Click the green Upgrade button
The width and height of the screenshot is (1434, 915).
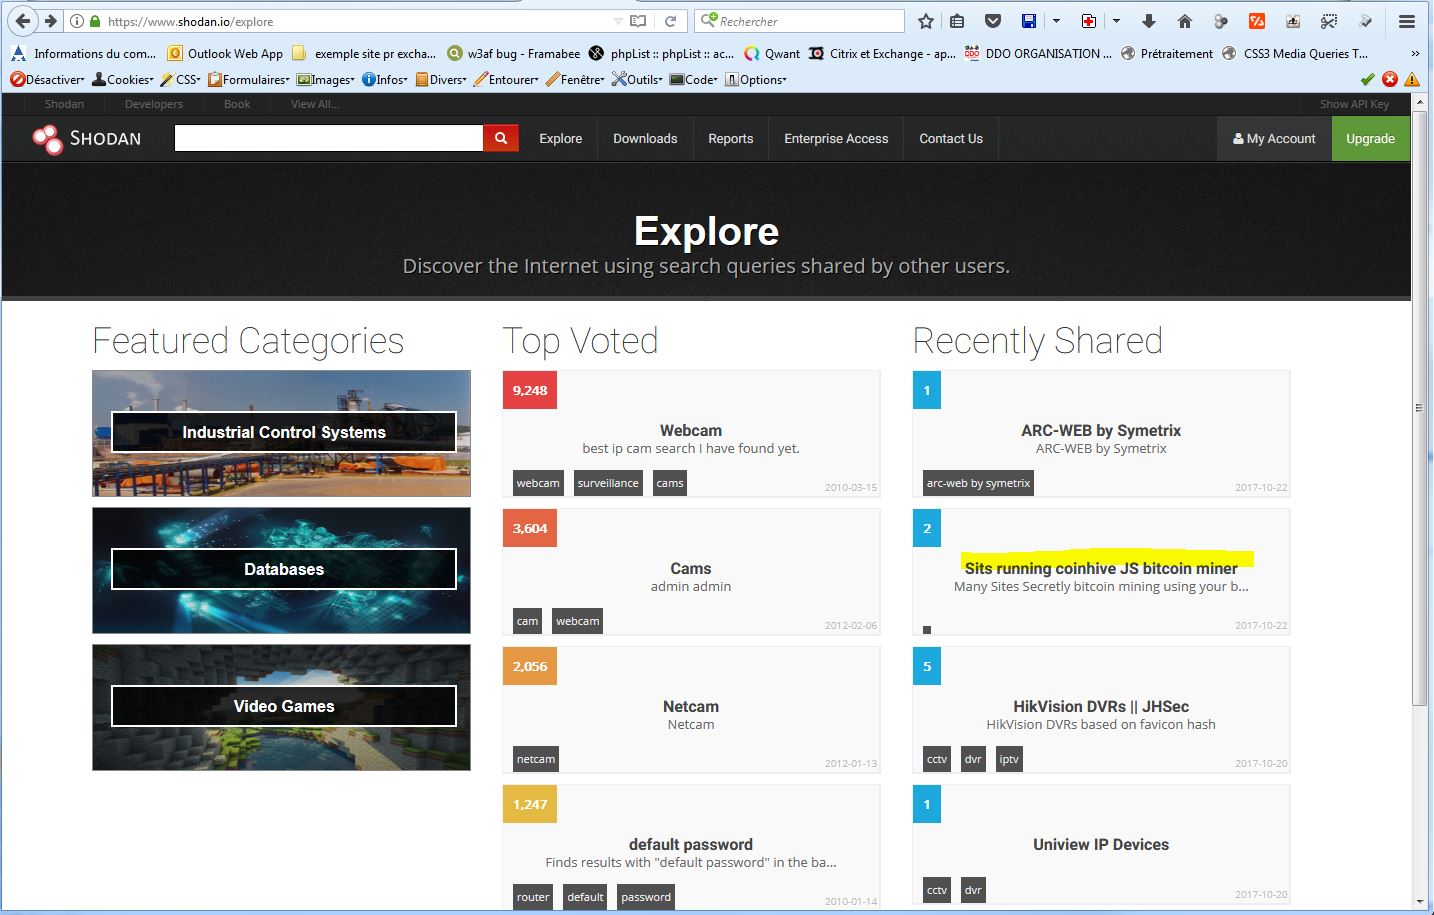[1370, 139]
